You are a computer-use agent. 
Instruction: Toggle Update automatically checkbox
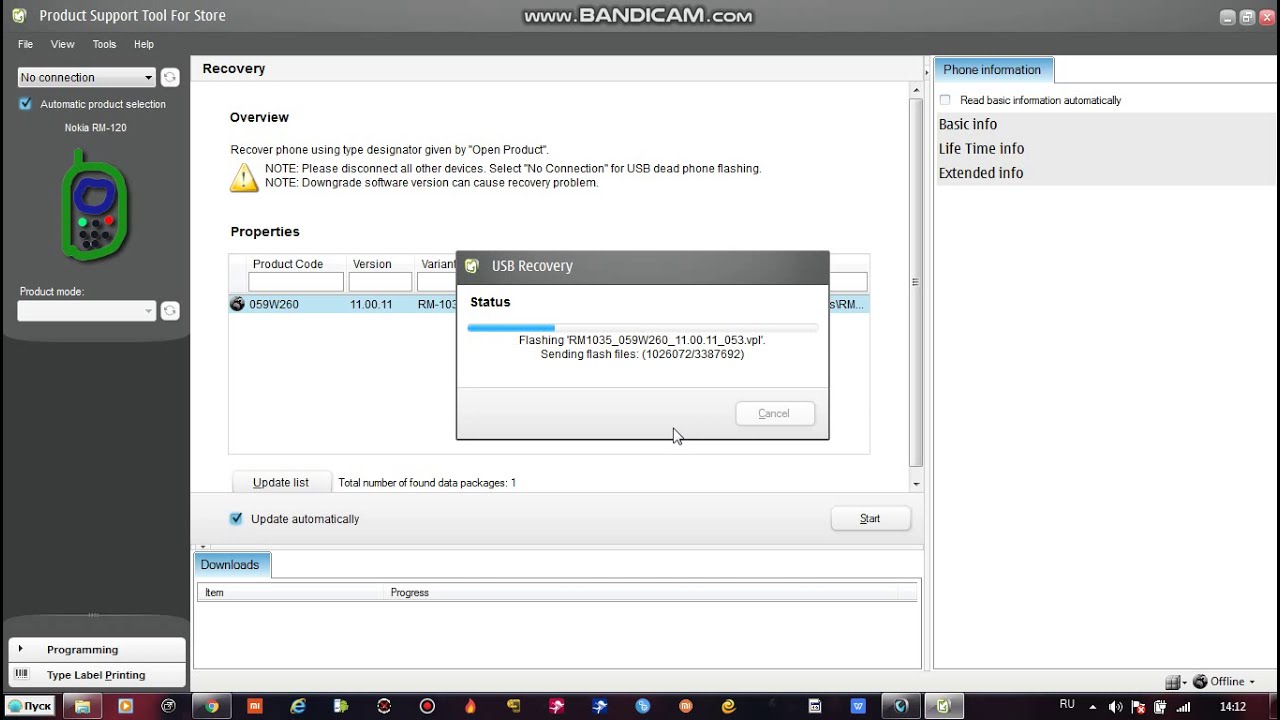click(x=236, y=519)
